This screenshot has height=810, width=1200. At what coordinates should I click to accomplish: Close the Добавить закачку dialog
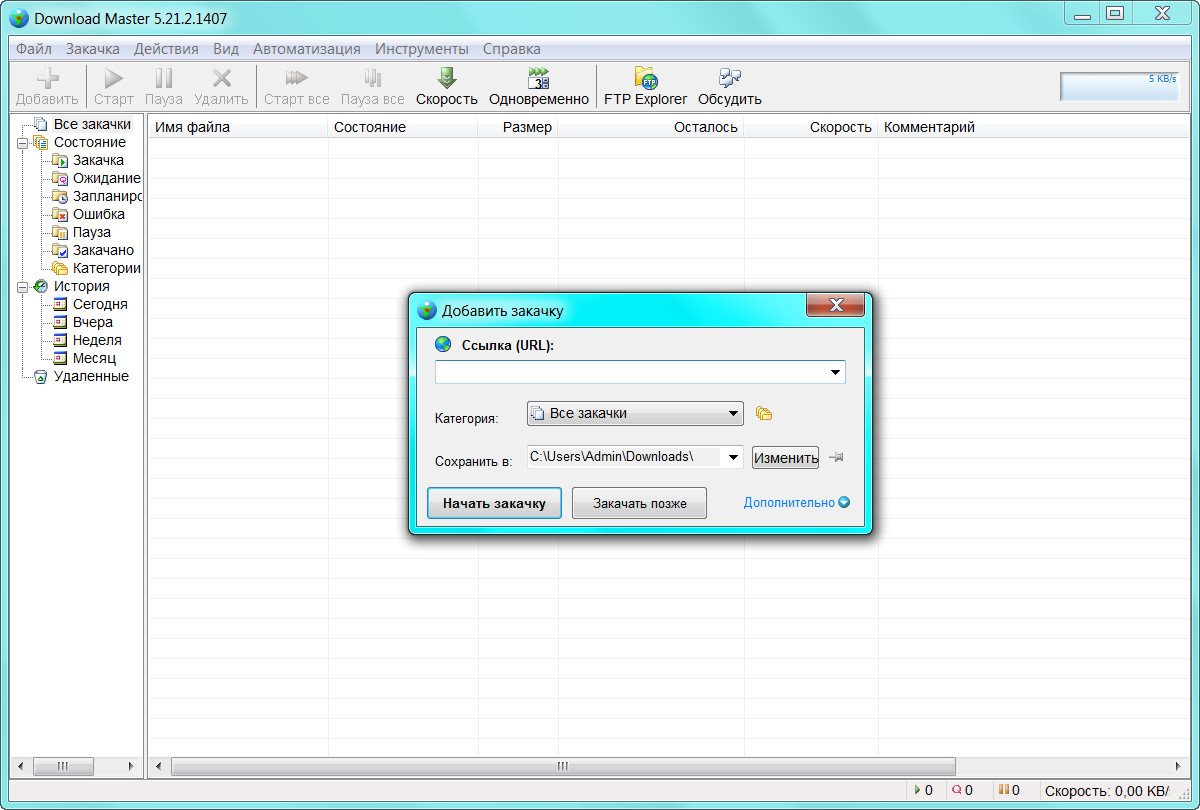[x=836, y=305]
